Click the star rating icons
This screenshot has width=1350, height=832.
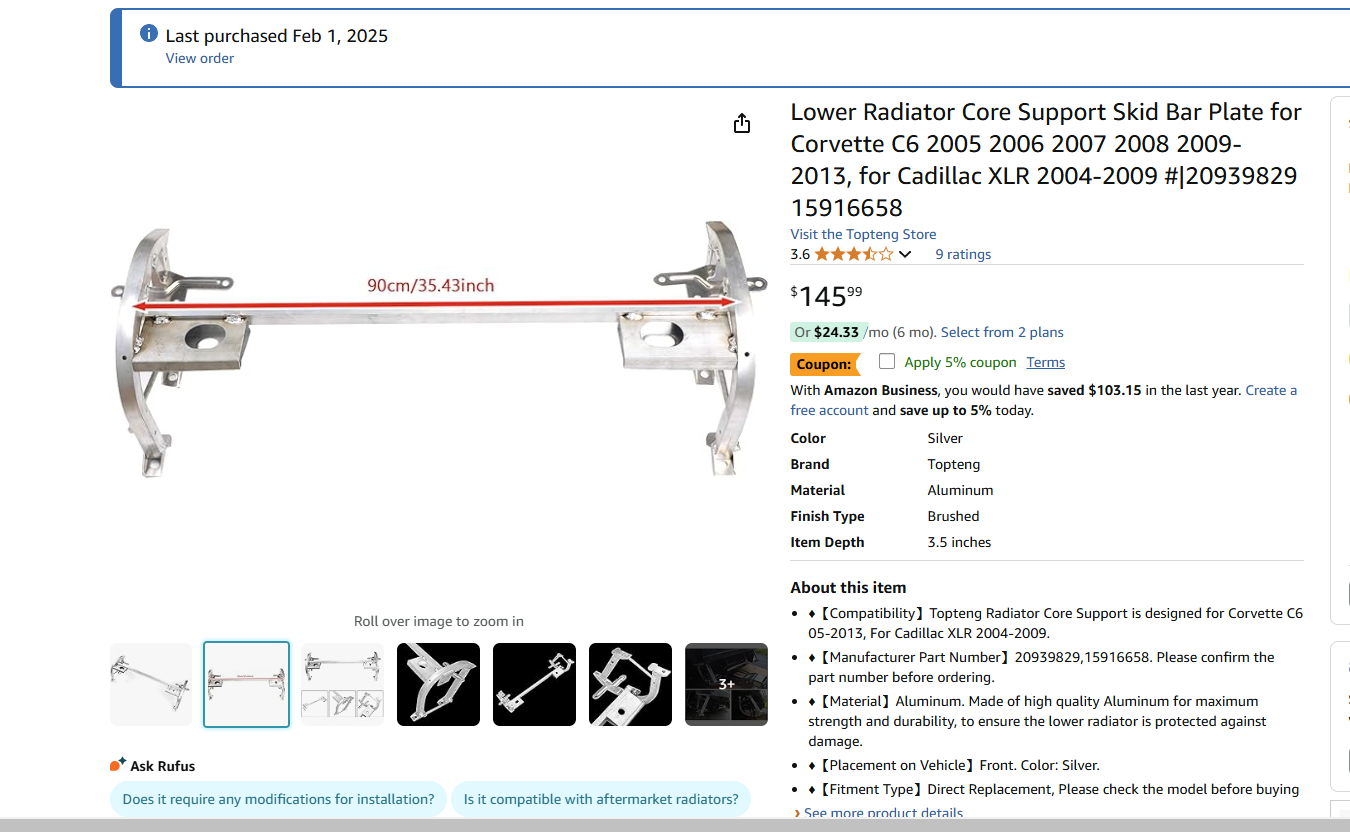pos(853,254)
